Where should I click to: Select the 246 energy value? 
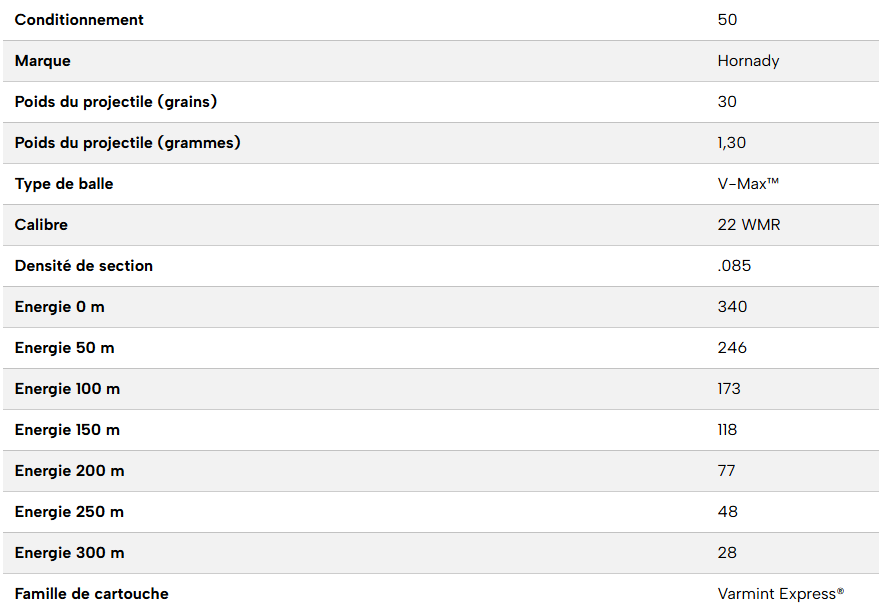[x=732, y=348]
